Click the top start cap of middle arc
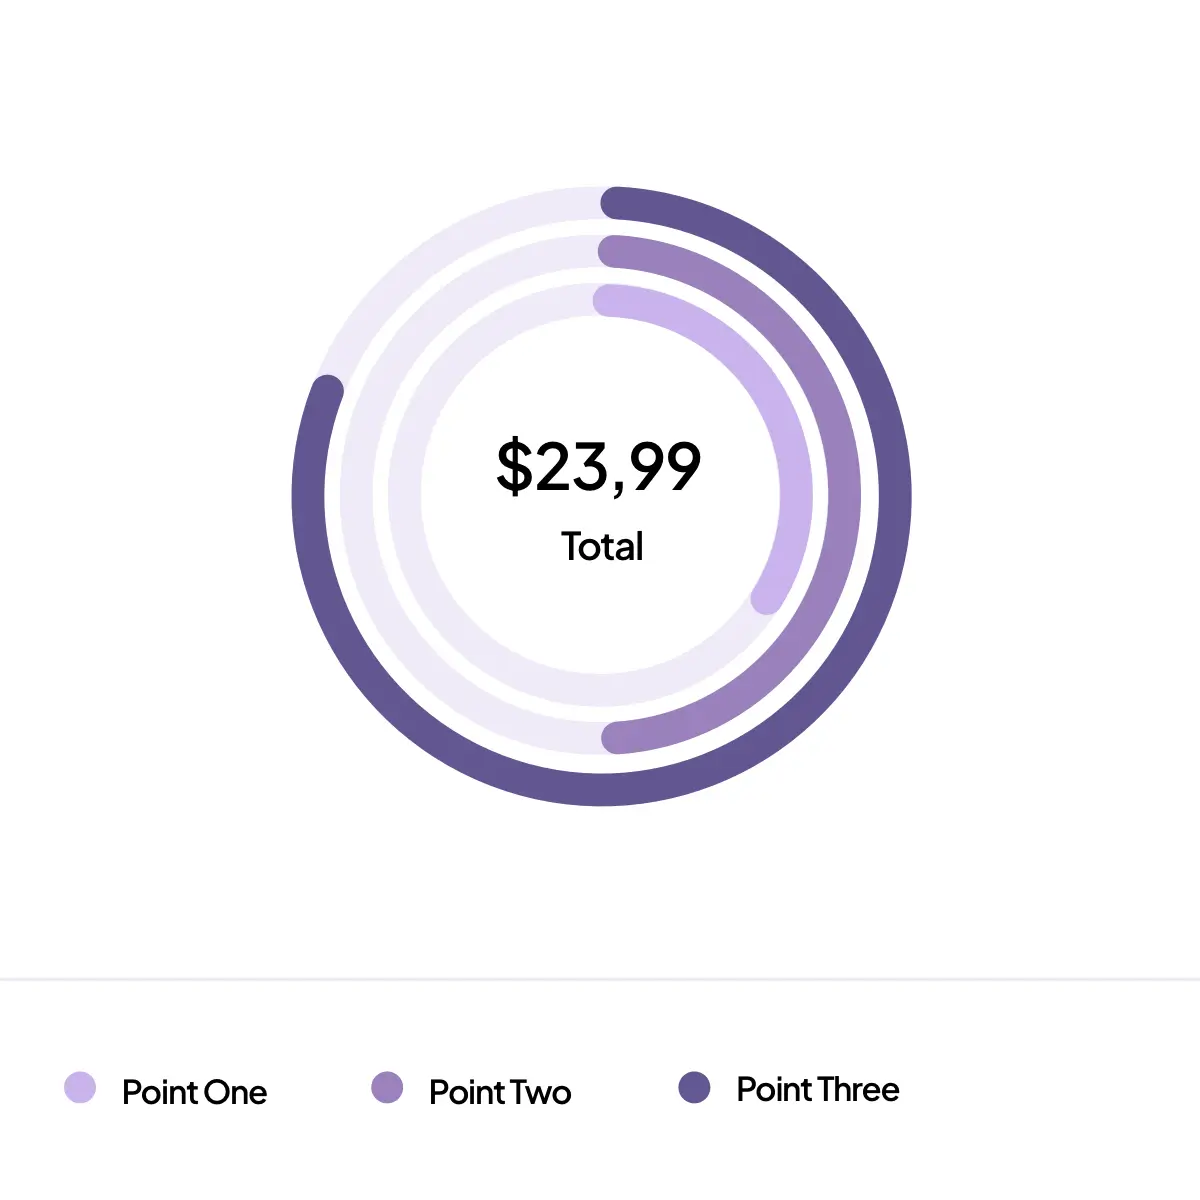 tap(614, 252)
